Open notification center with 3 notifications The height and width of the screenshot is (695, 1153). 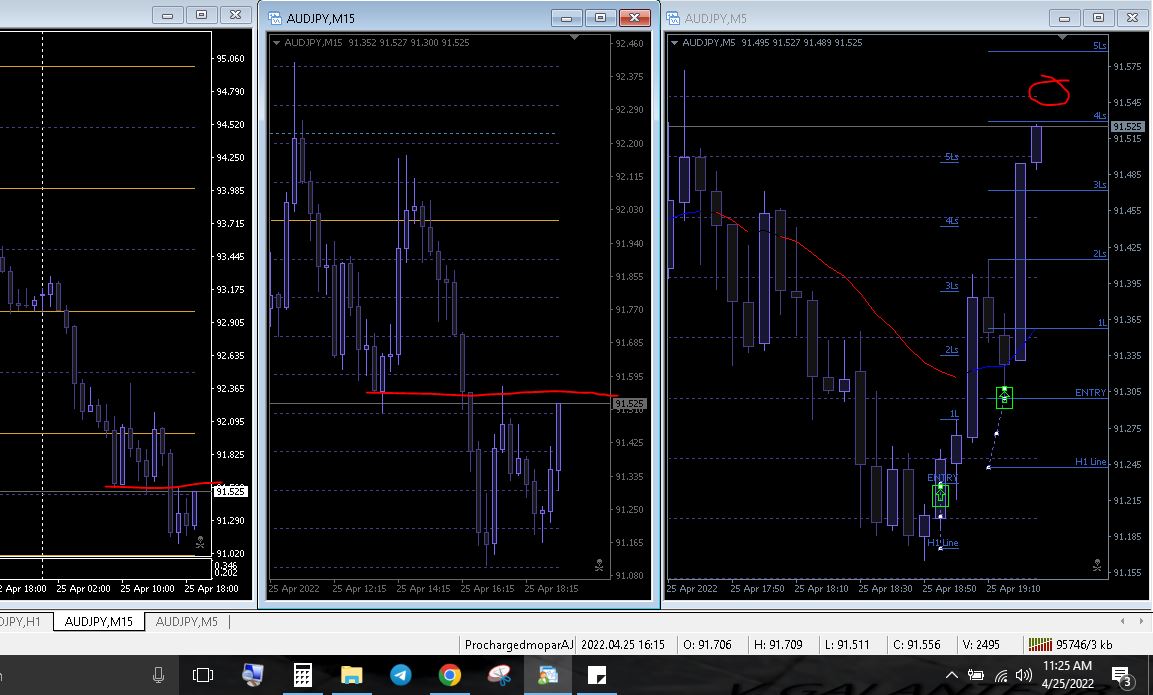tap(1122, 675)
